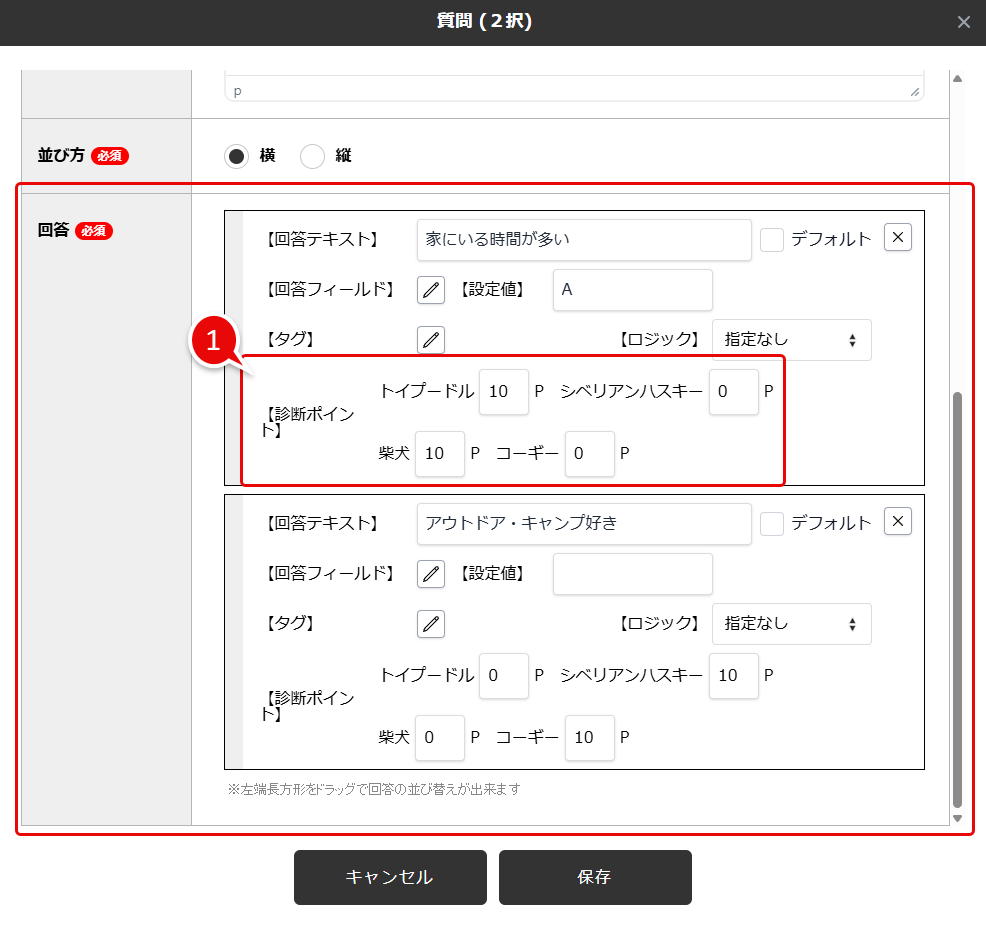Edit the 回答フィールド of the first answer with the pencil icon
Screen dimensions: 986x925
pos(430,290)
